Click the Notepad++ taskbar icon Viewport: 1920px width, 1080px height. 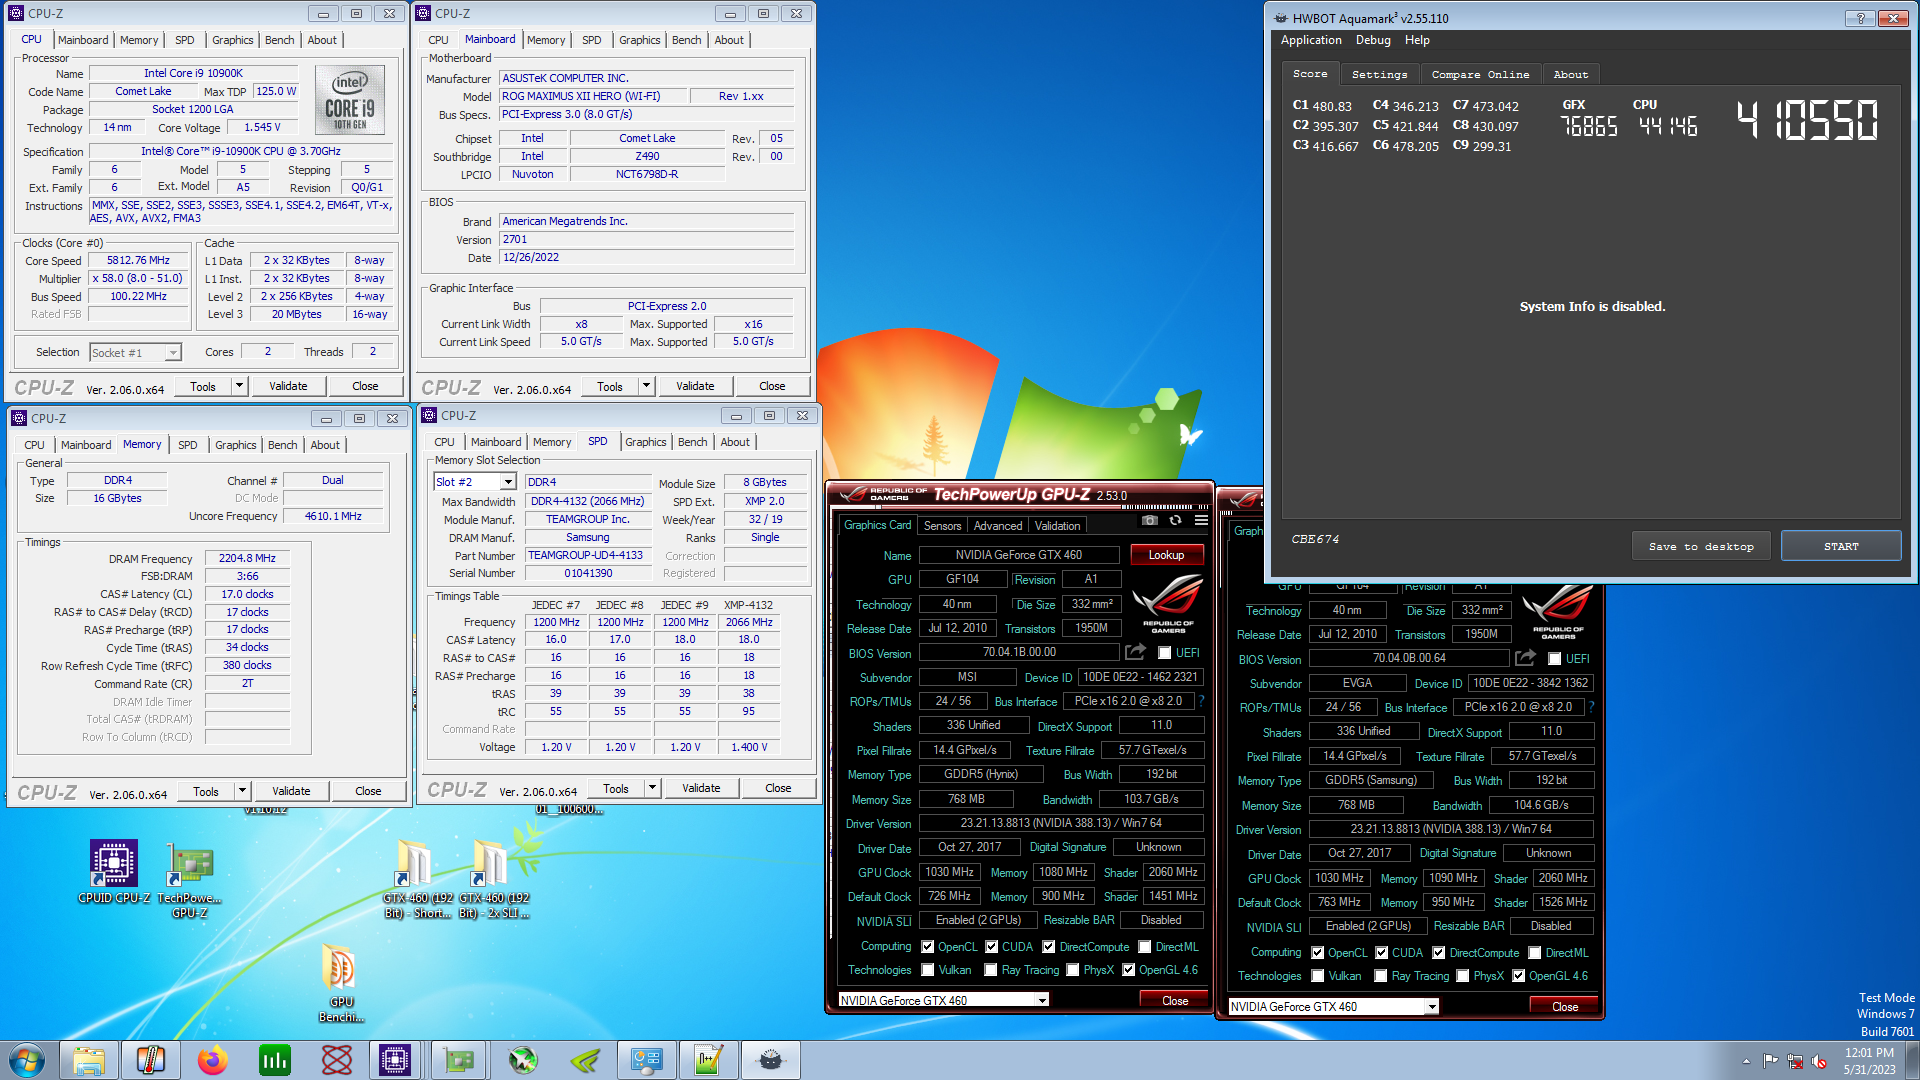709,1060
